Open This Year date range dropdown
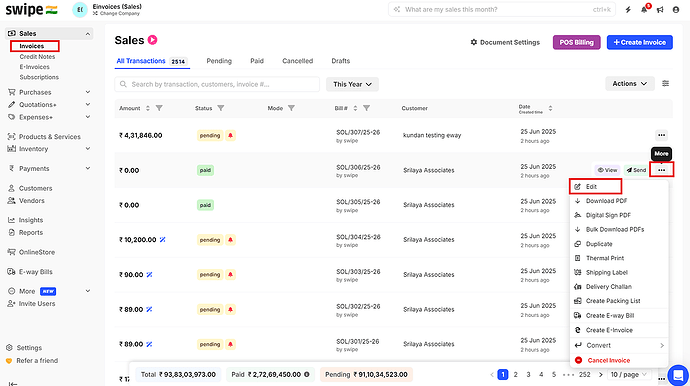Screen dimensions: 690x386 (x=352, y=84)
